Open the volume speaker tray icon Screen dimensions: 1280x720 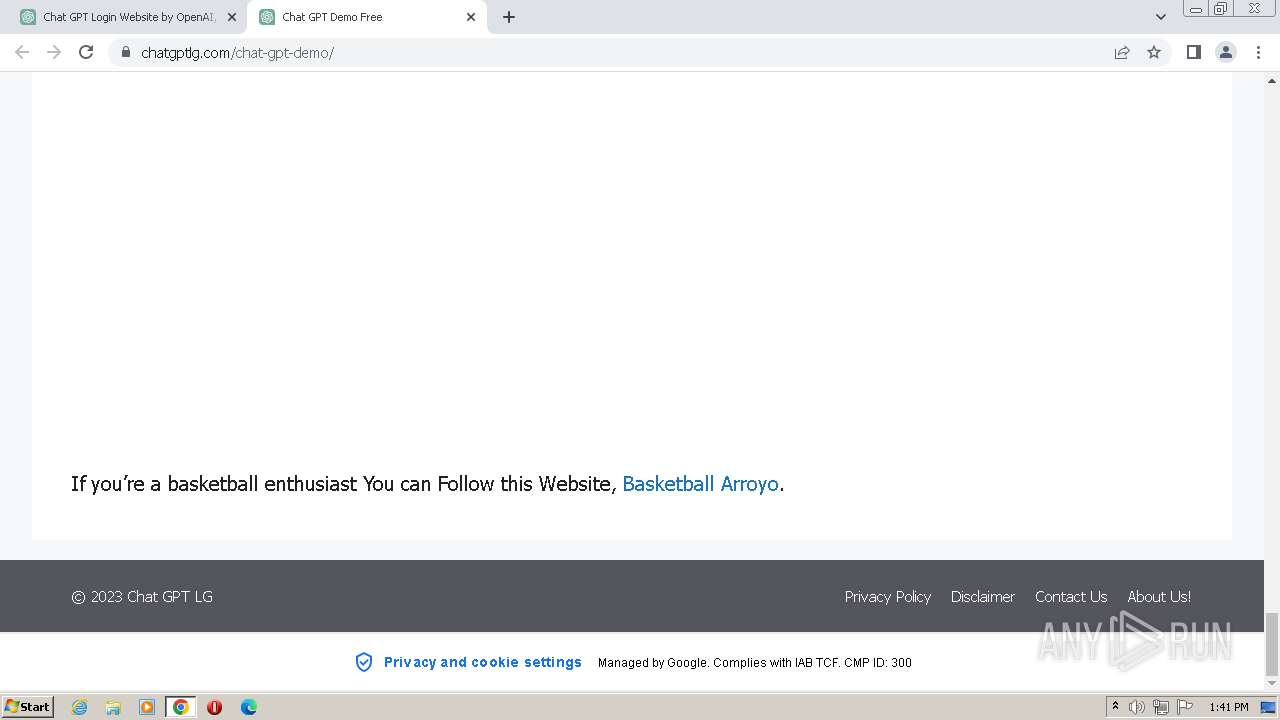[1137, 707]
